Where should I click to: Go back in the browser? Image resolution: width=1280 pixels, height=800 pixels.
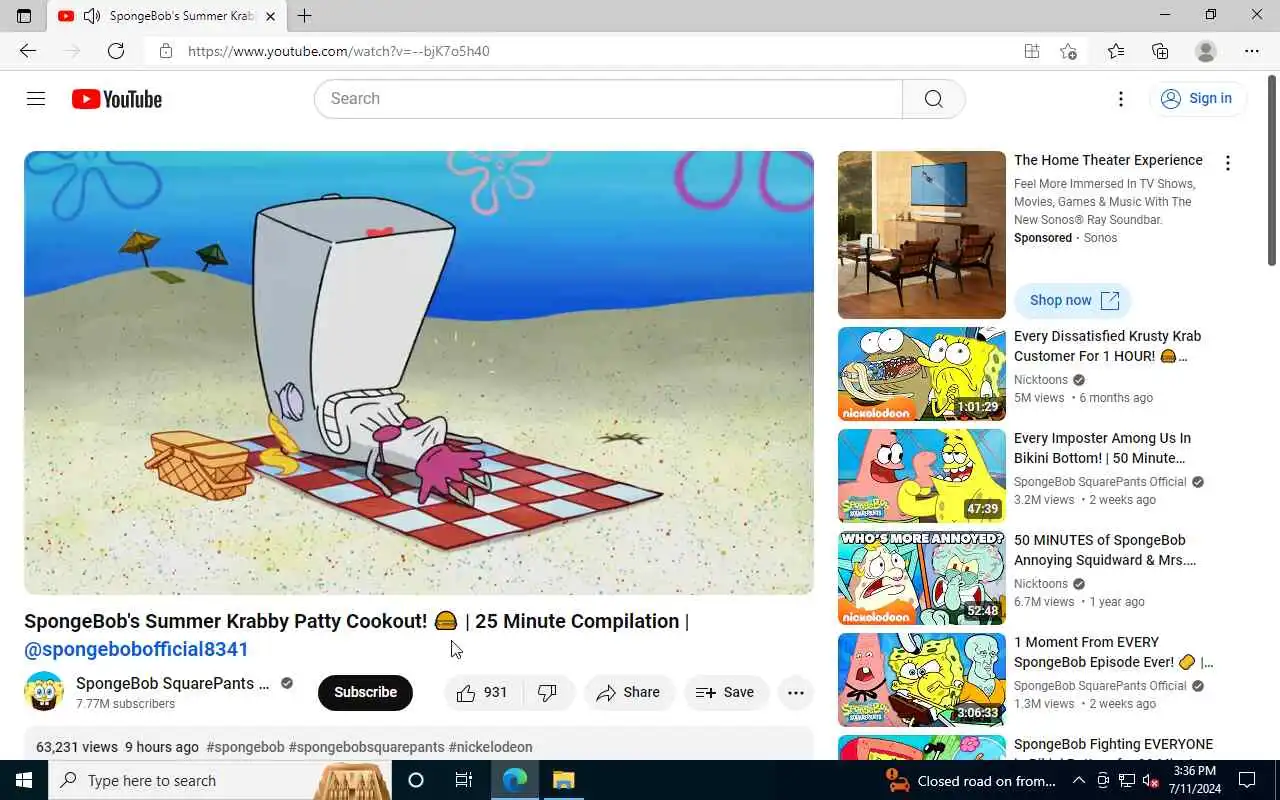(x=28, y=51)
